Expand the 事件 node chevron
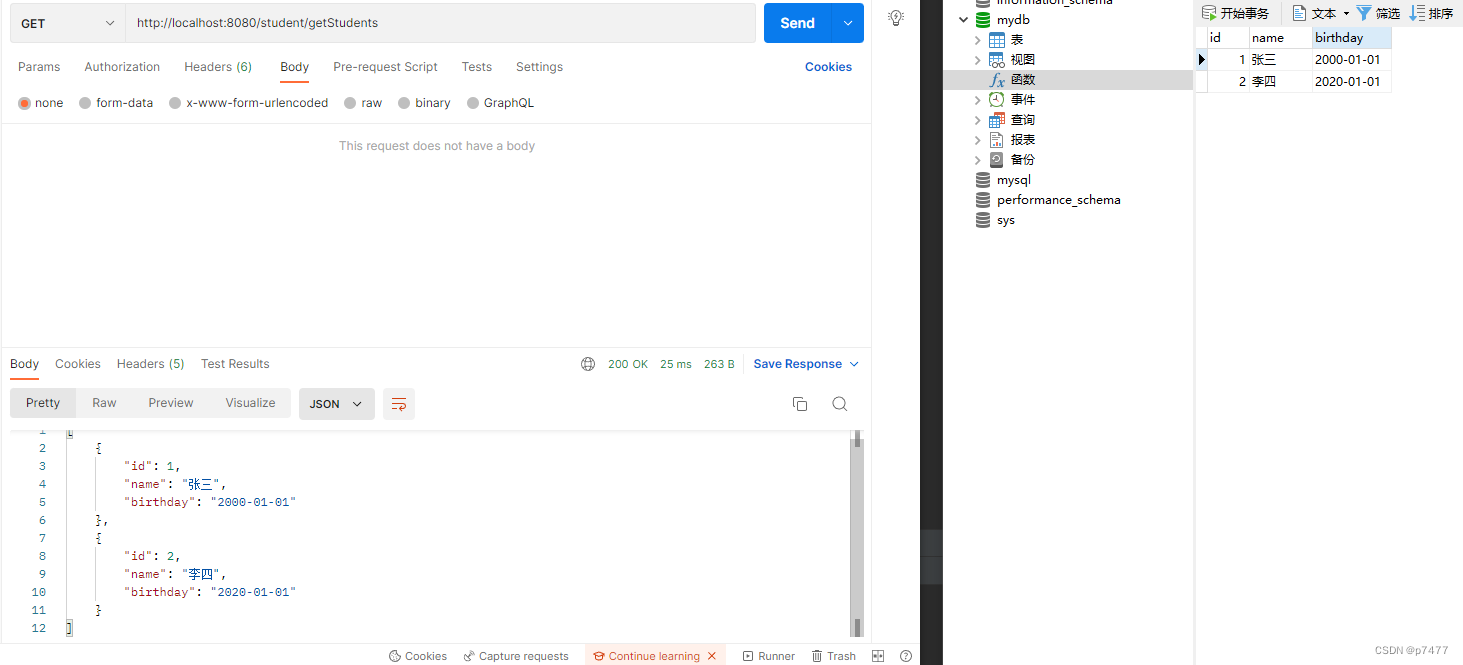 (977, 100)
